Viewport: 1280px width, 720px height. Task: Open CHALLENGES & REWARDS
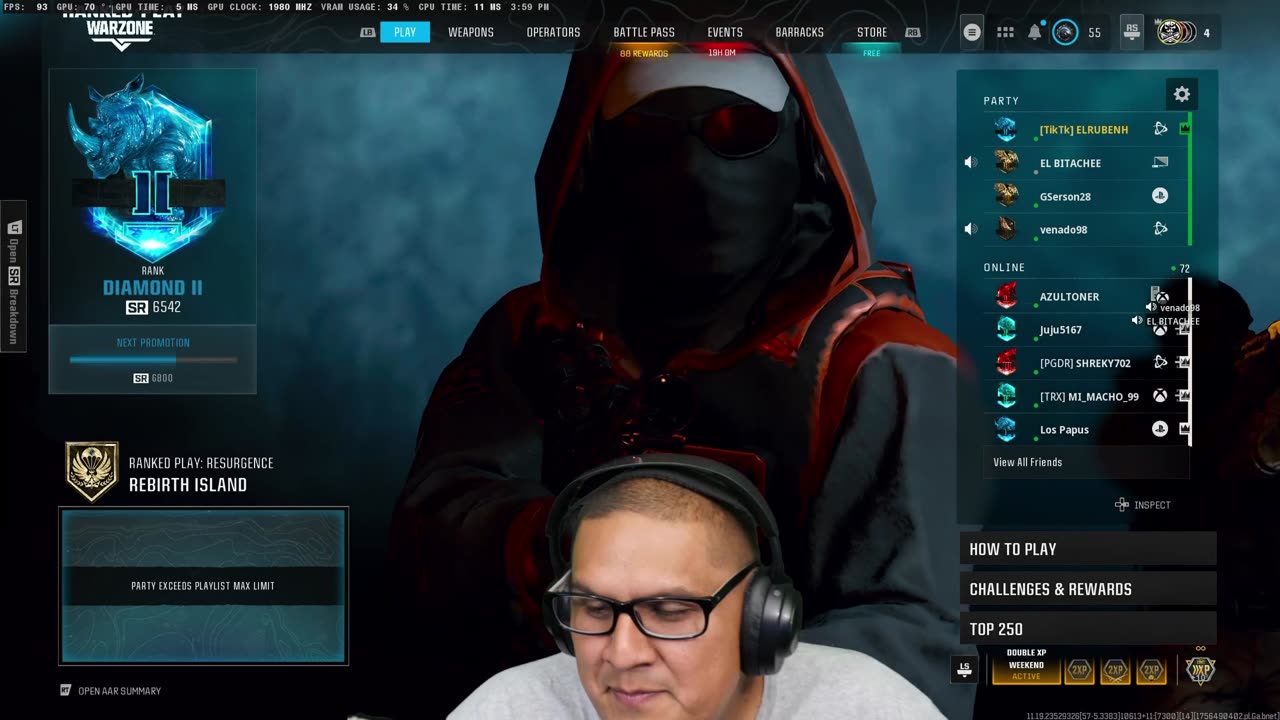[1088, 589]
